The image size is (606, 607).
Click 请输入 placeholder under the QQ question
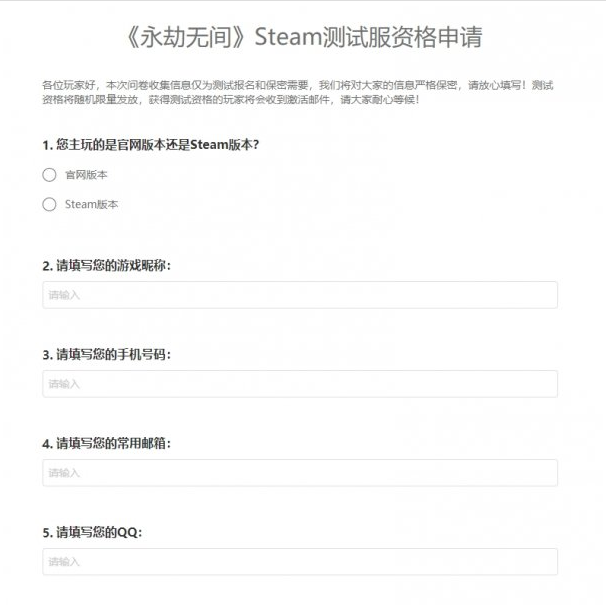(64, 562)
